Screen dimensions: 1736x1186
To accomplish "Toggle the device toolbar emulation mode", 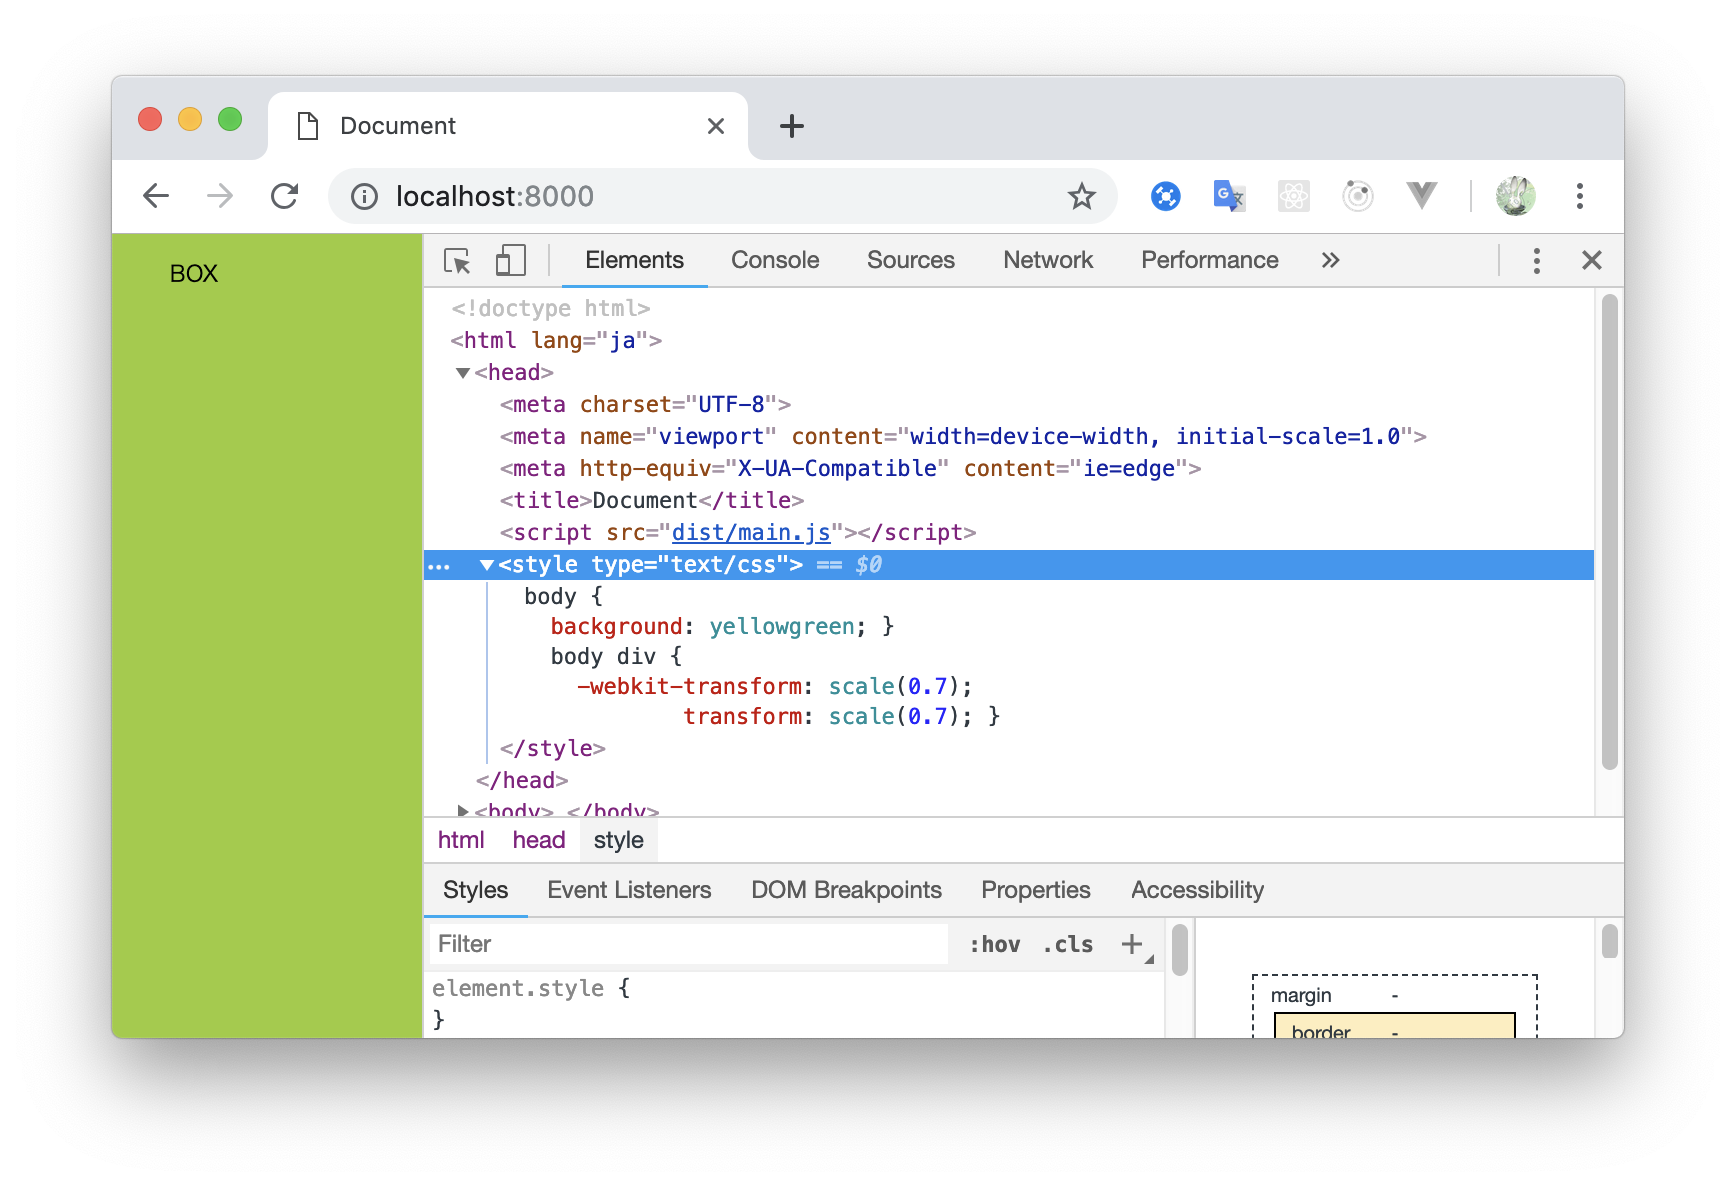I will (x=510, y=260).
